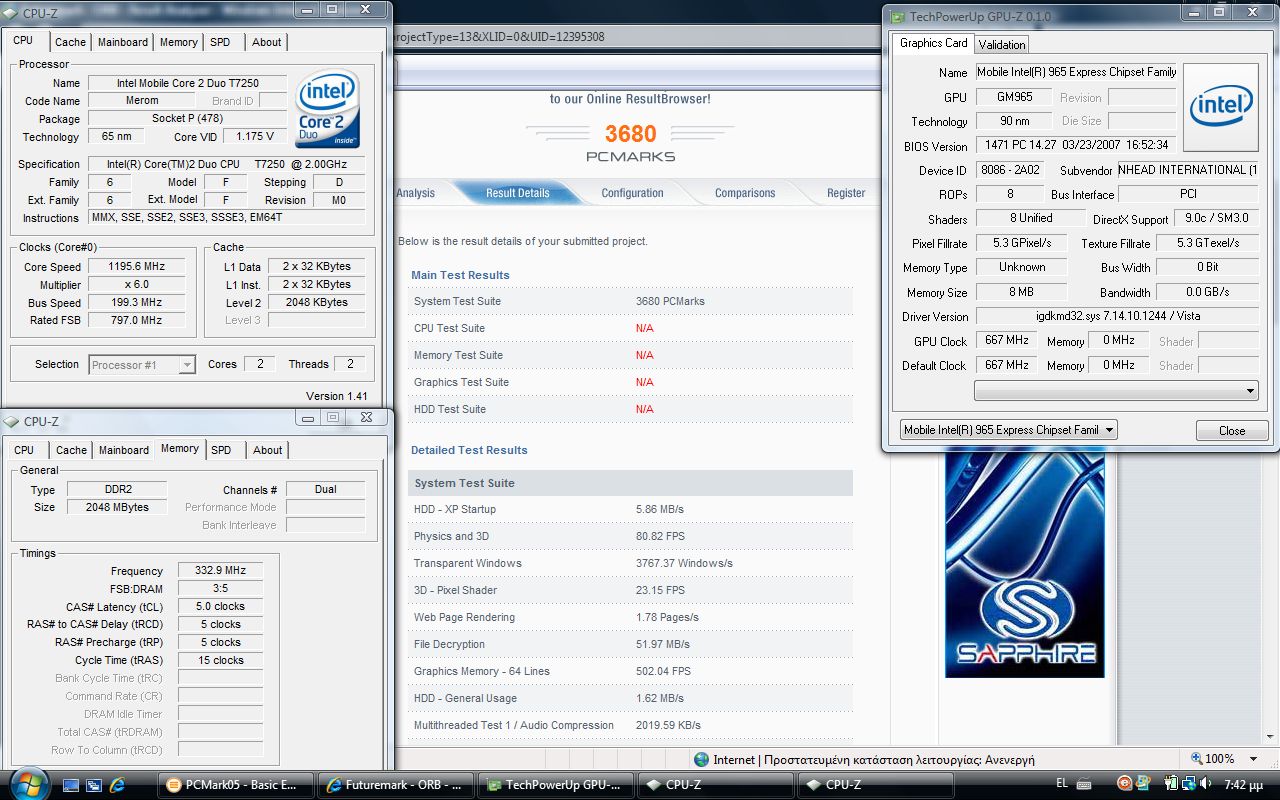Click the System Test Suite 3680 PCMarks row
Viewport: 1280px width, 800px height.
coord(631,301)
